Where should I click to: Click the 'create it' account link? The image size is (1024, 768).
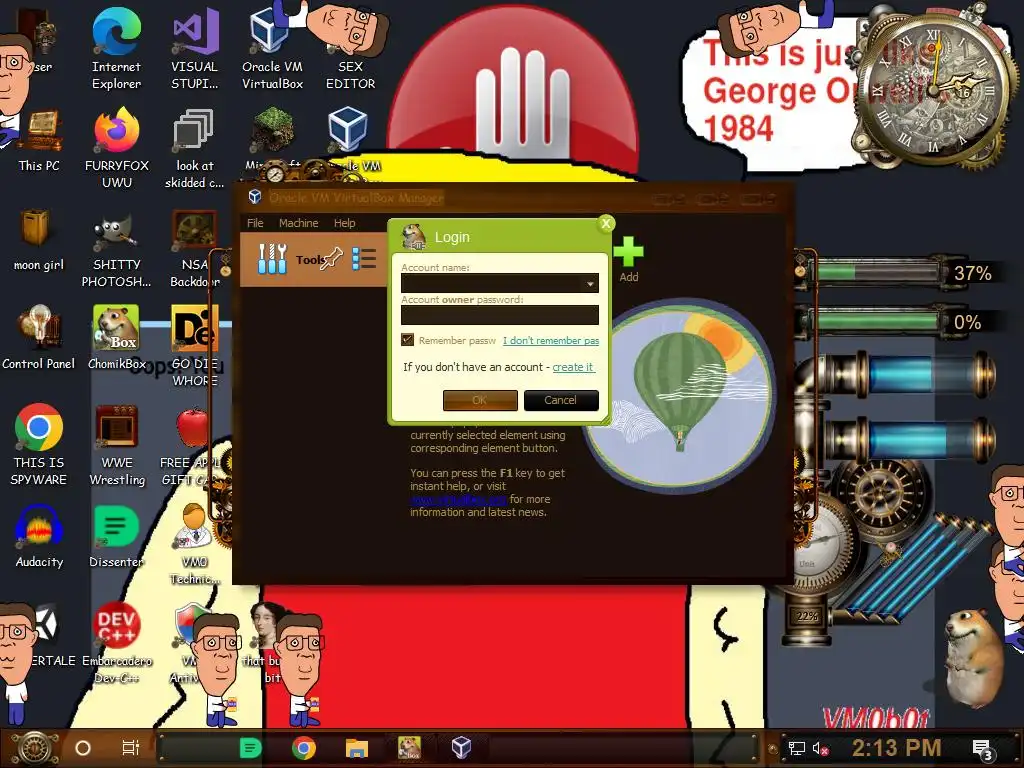573,367
